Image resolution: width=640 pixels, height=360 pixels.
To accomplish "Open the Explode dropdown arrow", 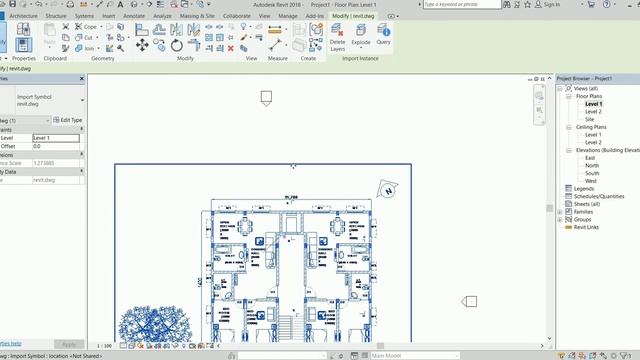I will [x=361, y=48].
